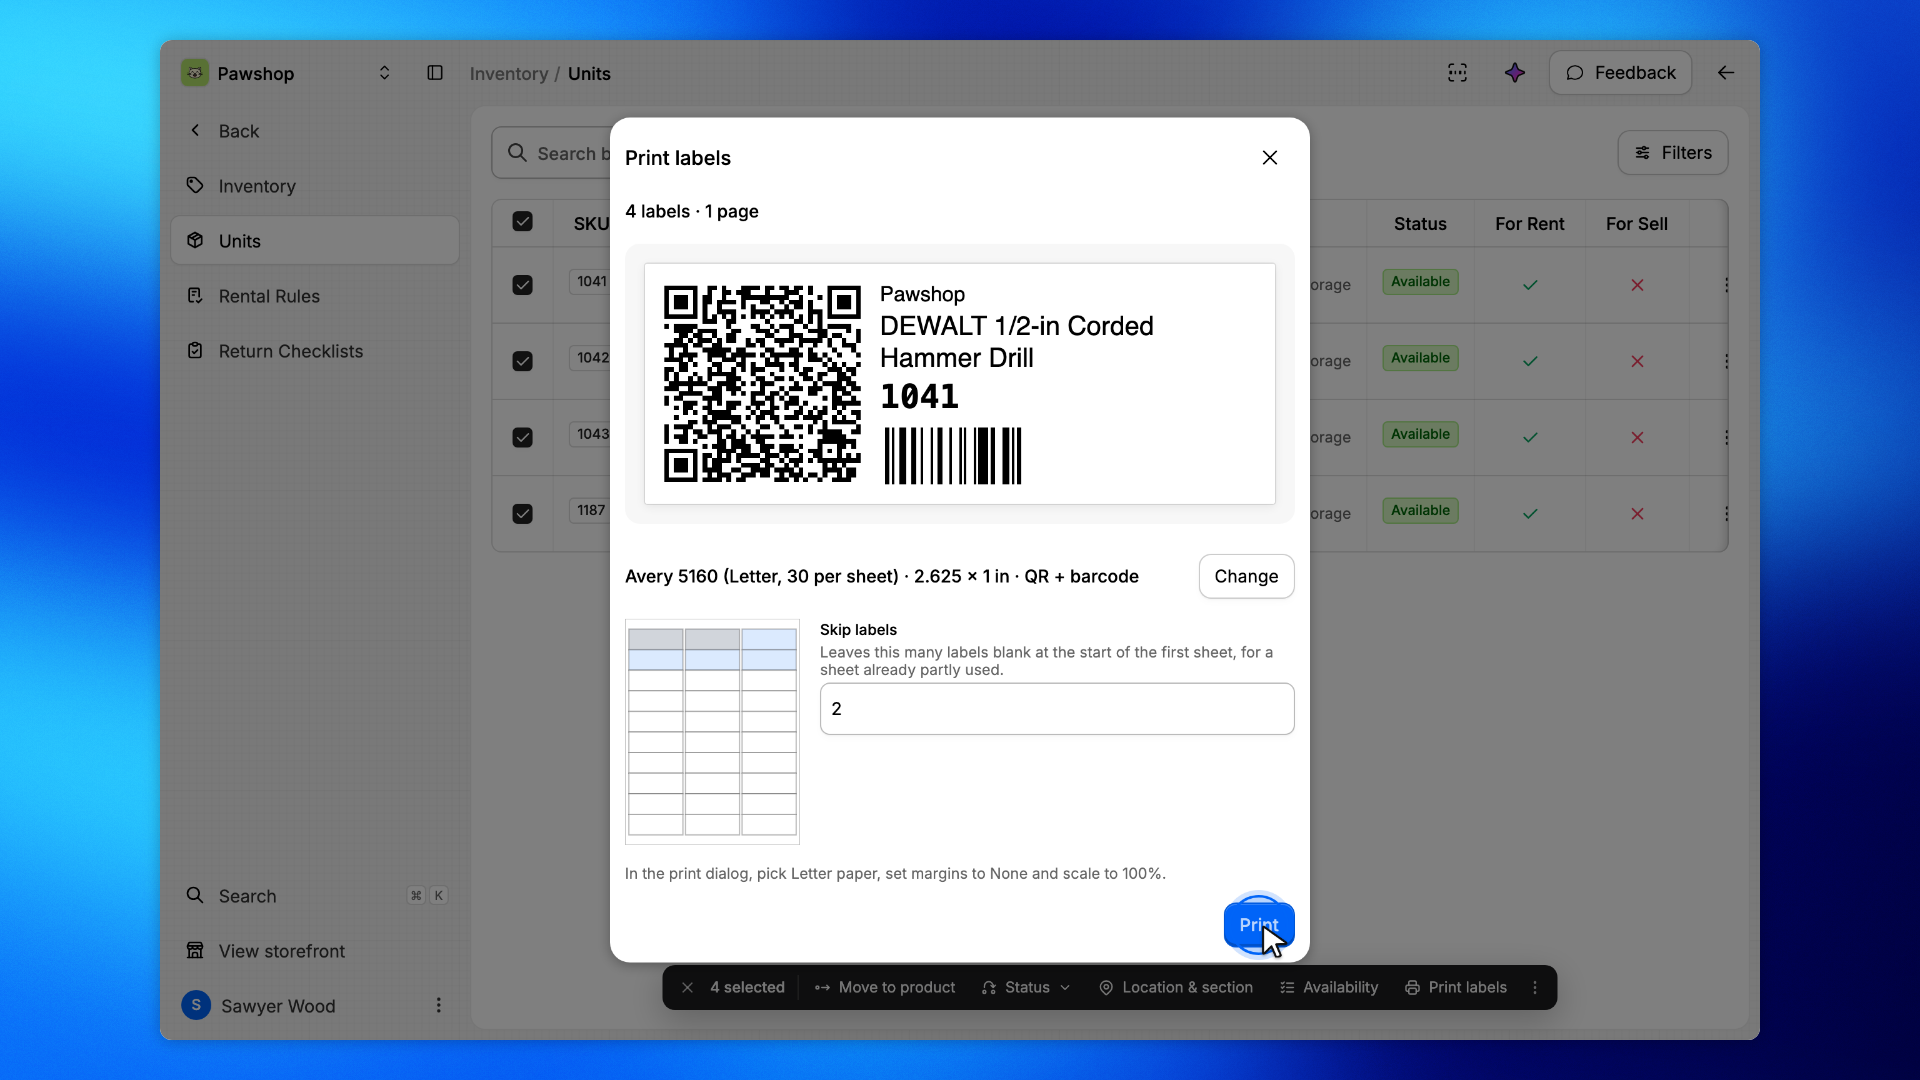Image resolution: width=1920 pixels, height=1080 pixels.
Task: Click Availability in the action bar
Action: tap(1329, 988)
